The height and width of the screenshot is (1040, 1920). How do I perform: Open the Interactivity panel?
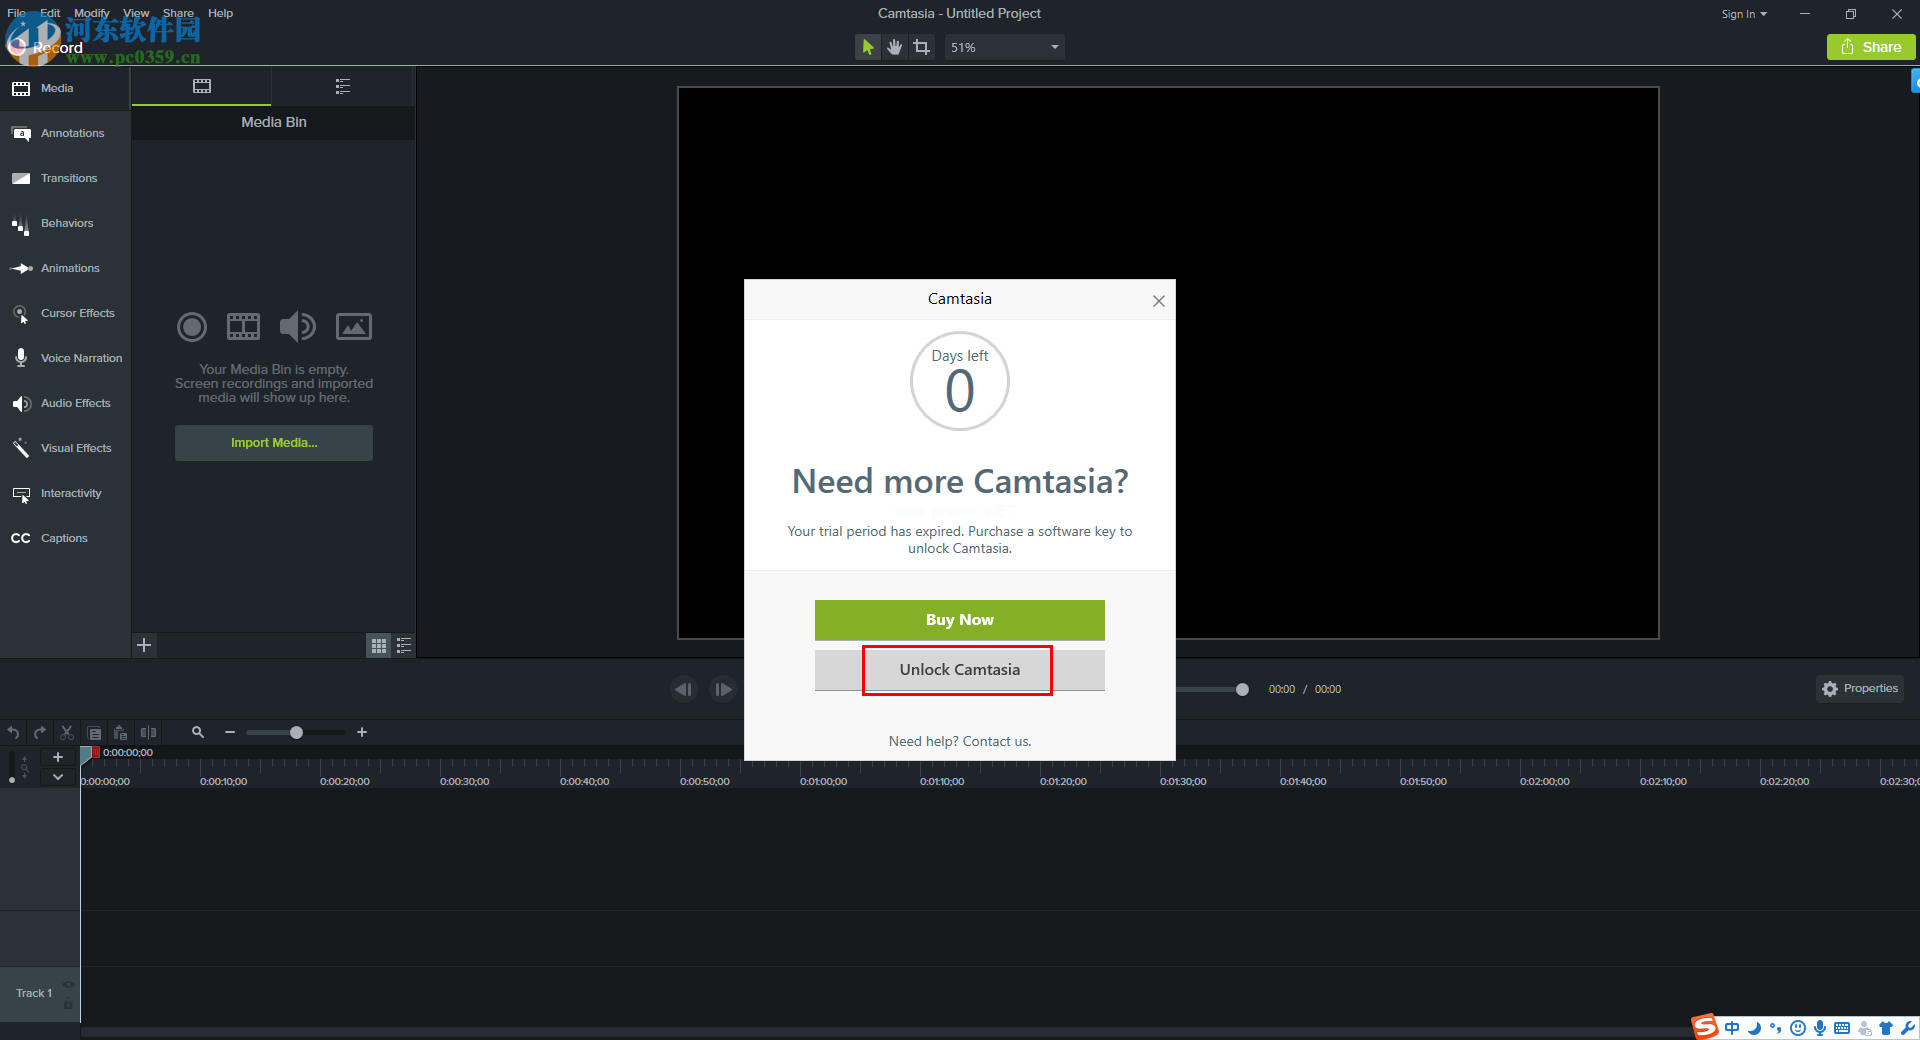pyautogui.click(x=65, y=493)
